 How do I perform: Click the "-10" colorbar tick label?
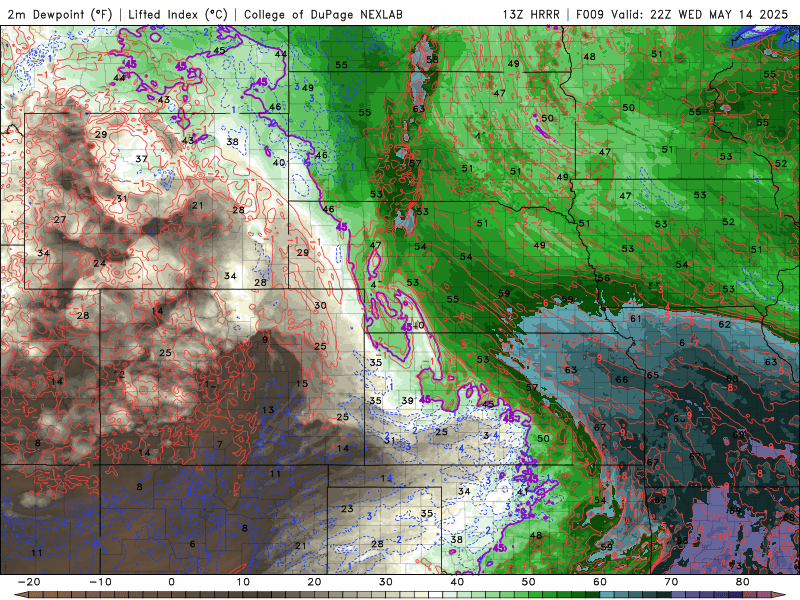(100, 582)
